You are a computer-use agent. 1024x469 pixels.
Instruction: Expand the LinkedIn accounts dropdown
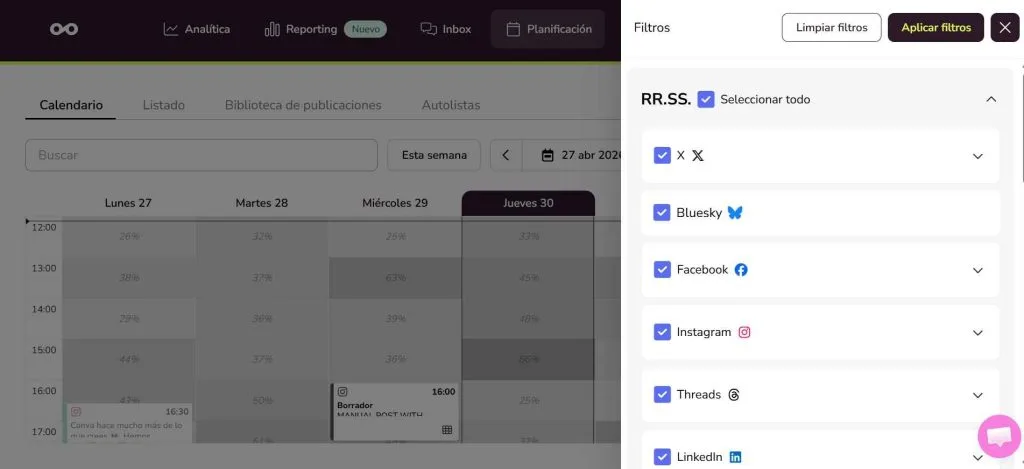click(978, 457)
